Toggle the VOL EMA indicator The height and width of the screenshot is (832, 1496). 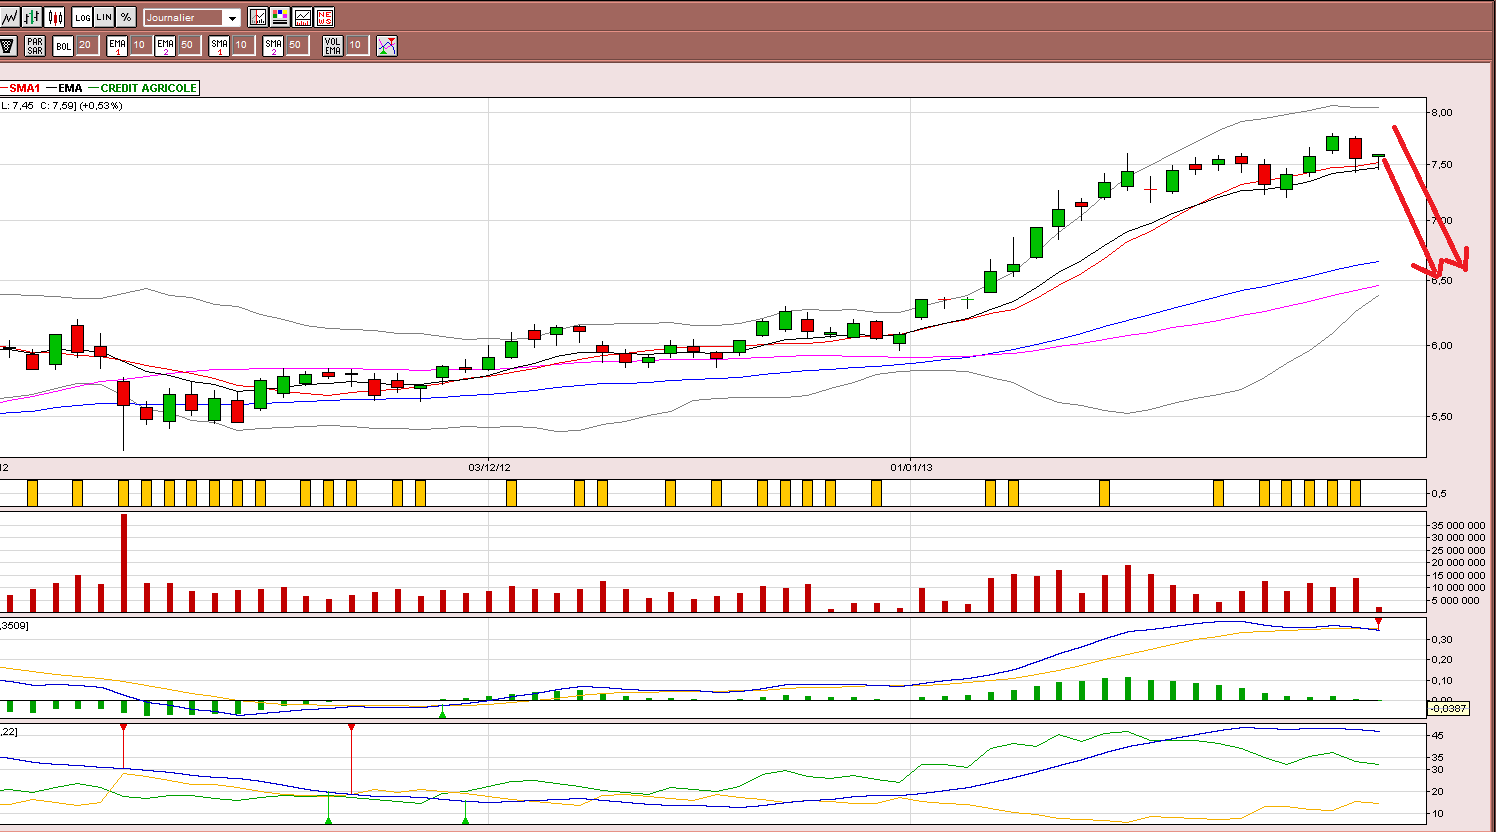[x=333, y=46]
